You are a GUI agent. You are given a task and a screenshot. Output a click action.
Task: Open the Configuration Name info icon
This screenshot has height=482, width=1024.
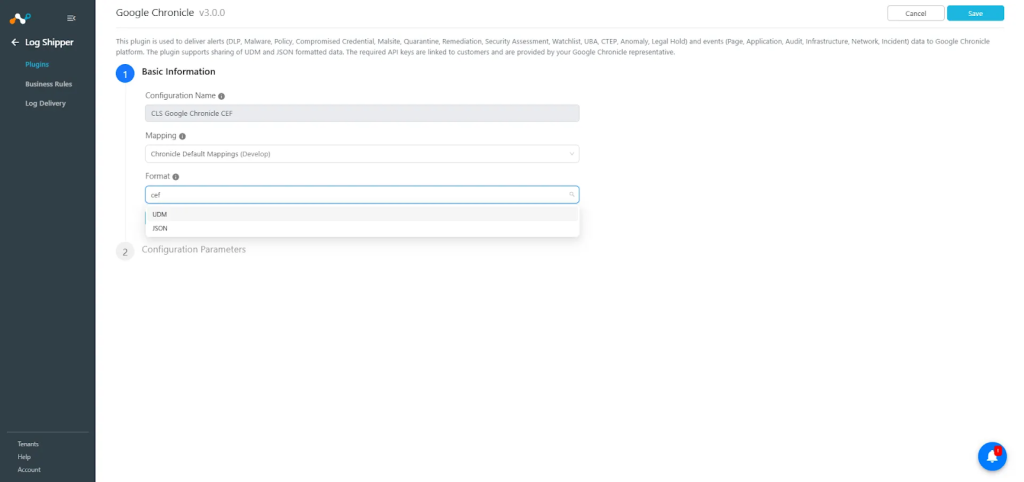pyautogui.click(x=221, y=96)
